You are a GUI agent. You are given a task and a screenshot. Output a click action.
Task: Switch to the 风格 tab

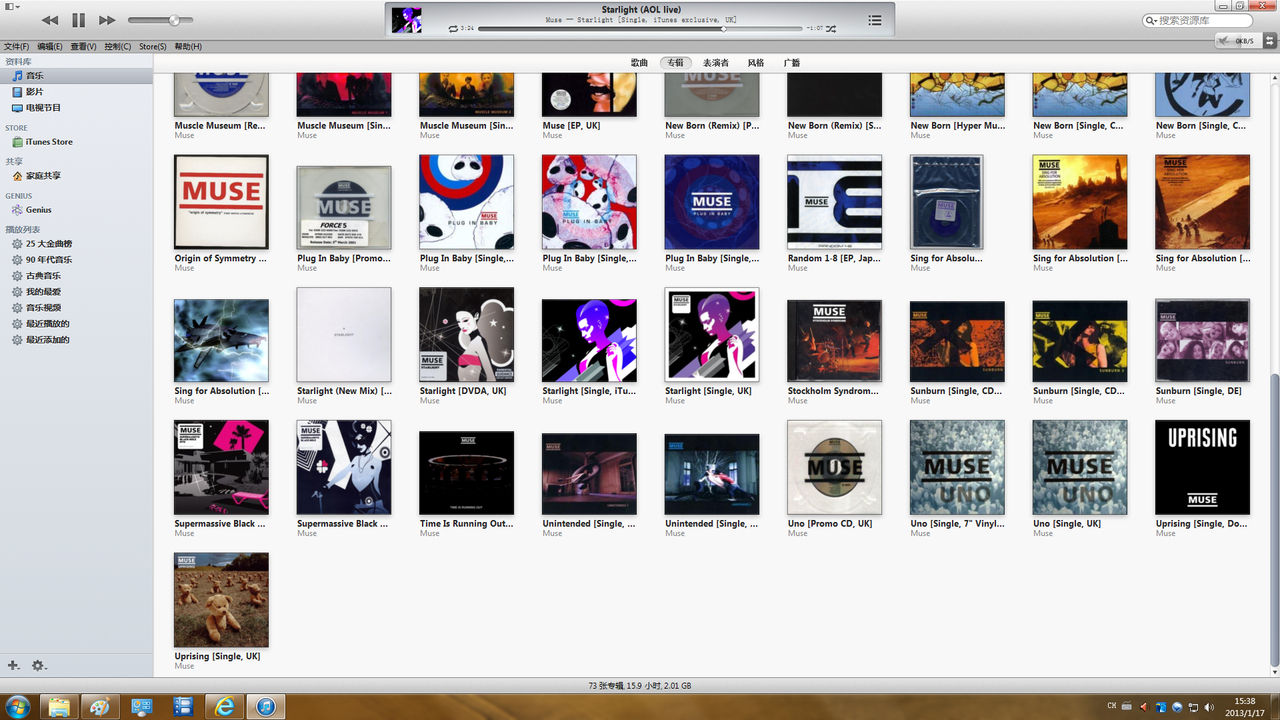pos(756,63)
